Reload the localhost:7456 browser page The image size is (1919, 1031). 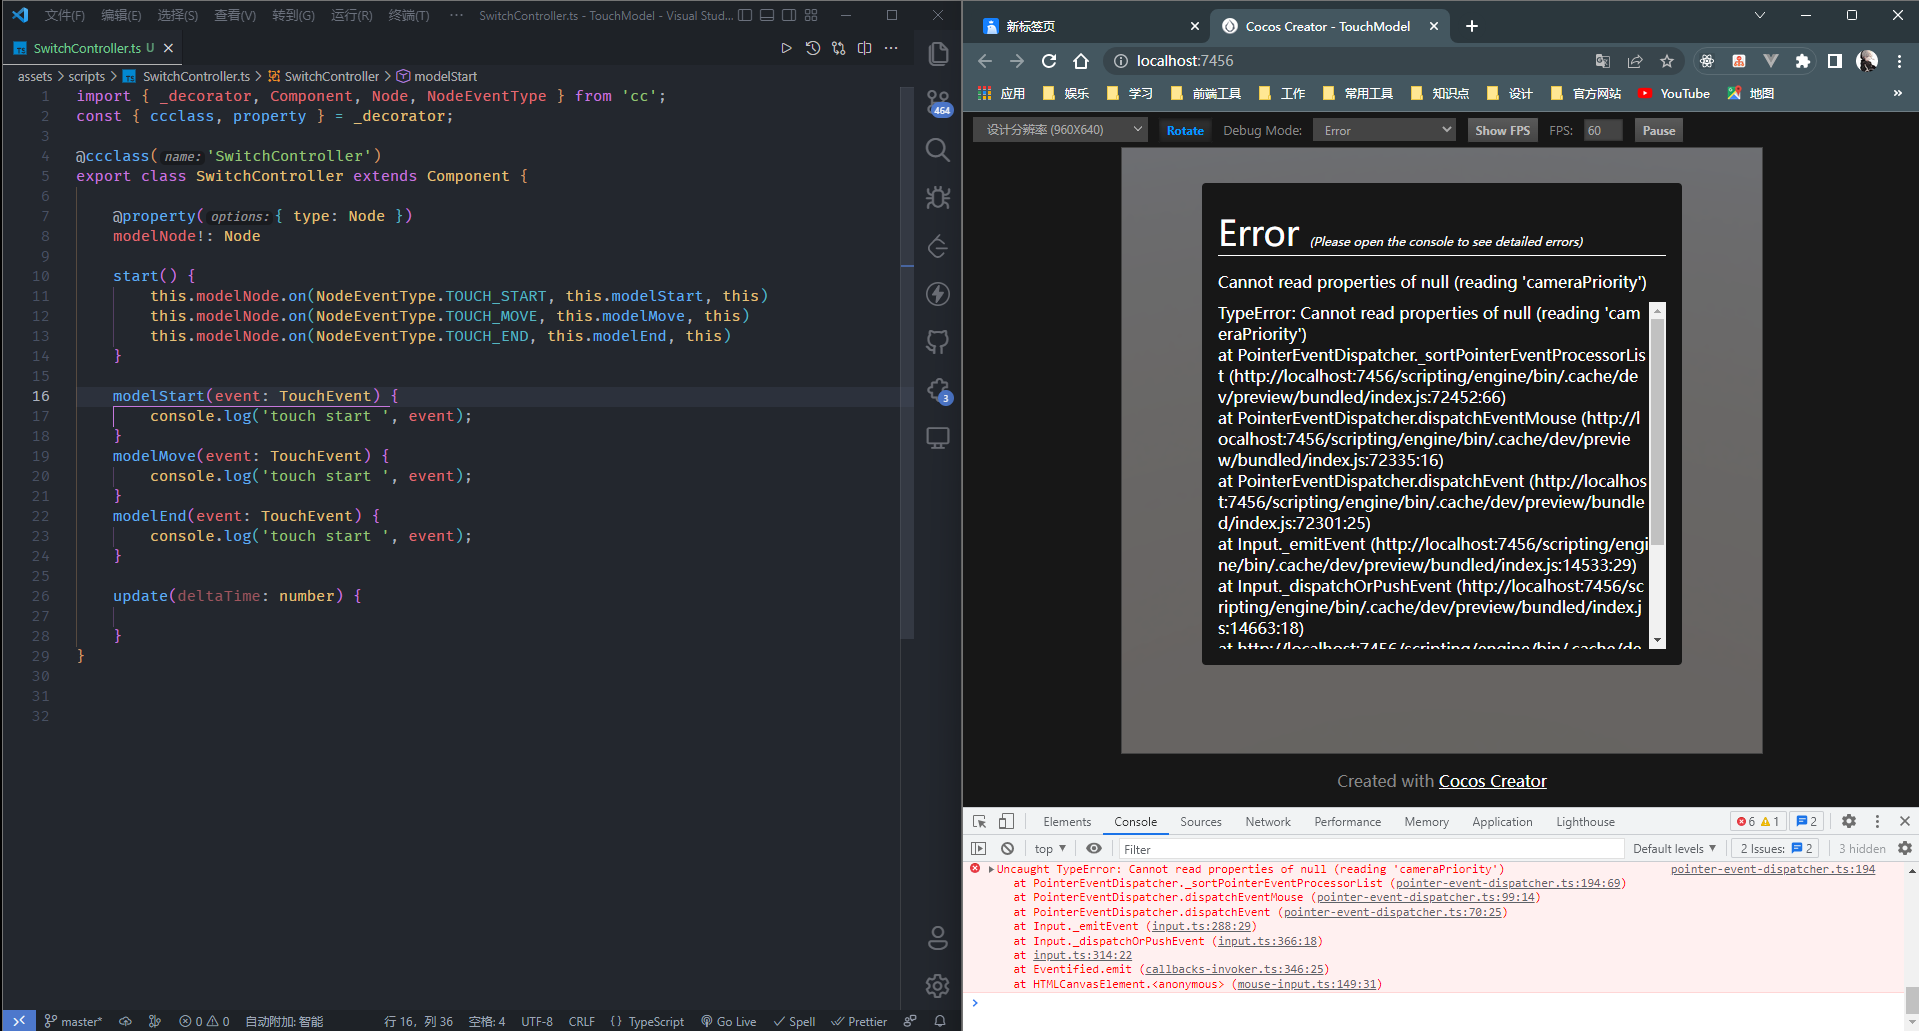tap(1049, 61)
